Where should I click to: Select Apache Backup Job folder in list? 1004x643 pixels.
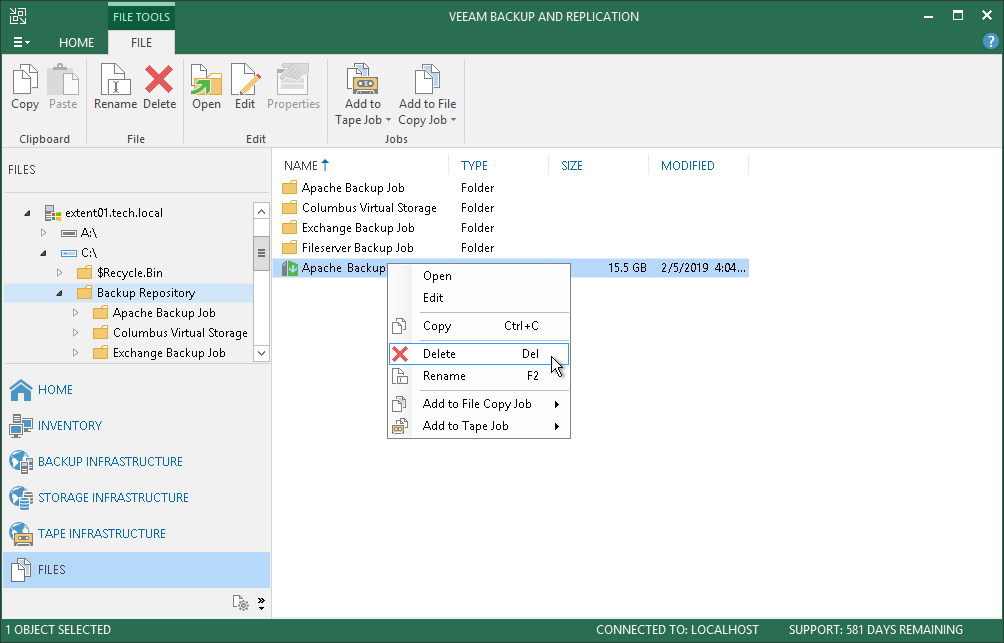coord(353,188)
